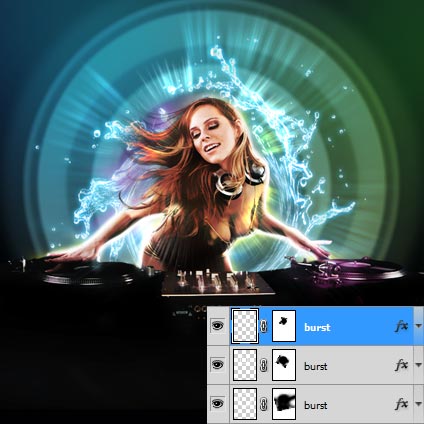
Task: Click the fx effects icon on middle burst layer
Action: coord(402,365)
